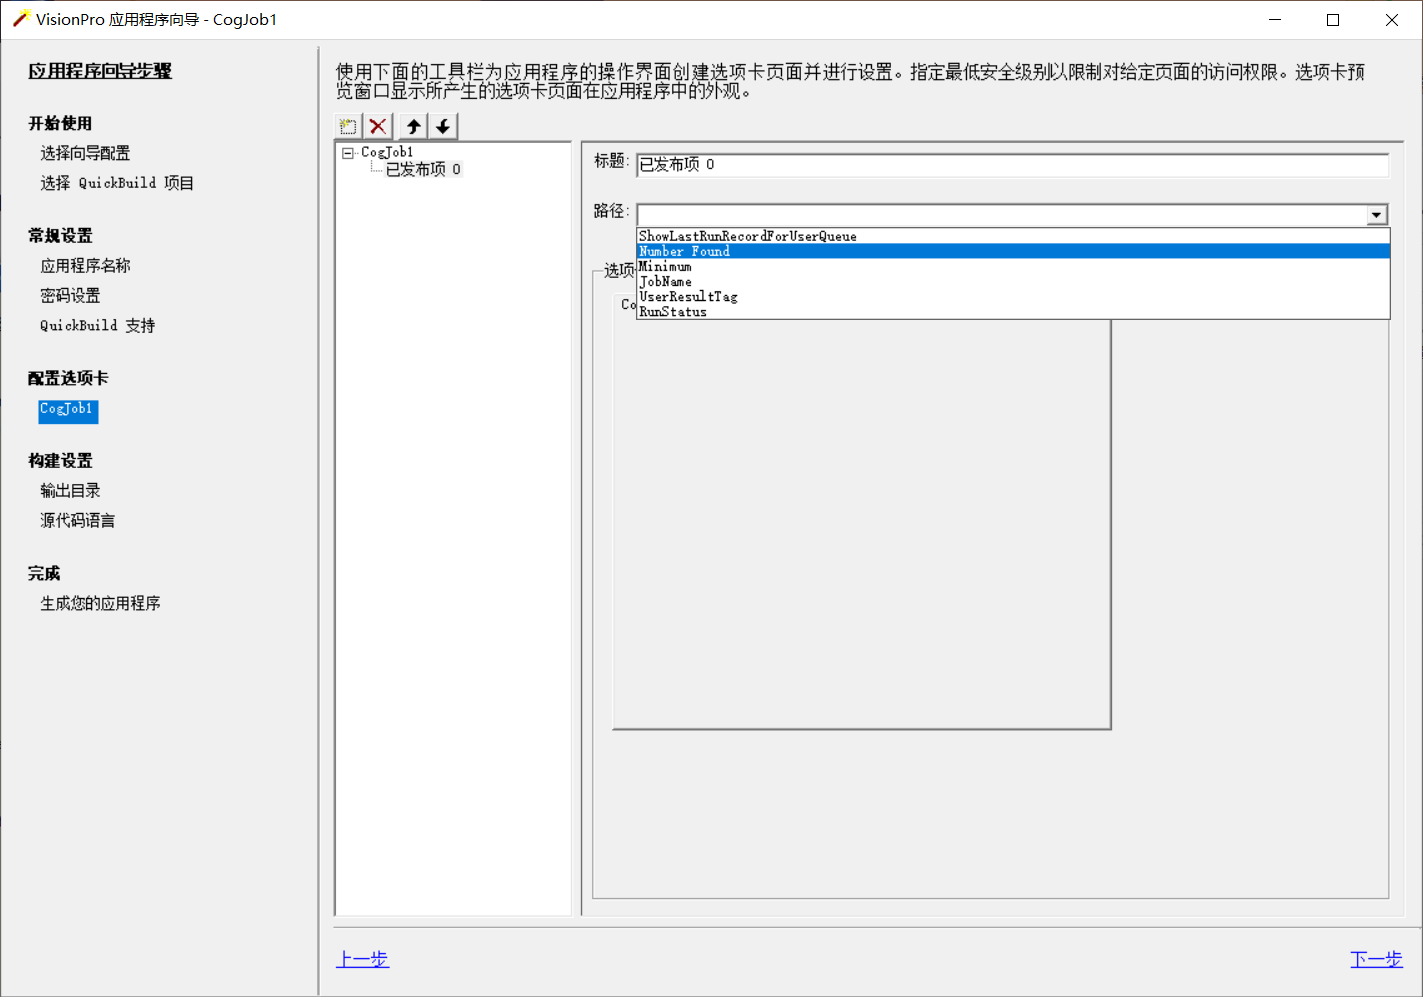Open the 密码设置 wizard step
Image resolution: width=1423 pixels, height=997 pixels.
pos(71,295)
